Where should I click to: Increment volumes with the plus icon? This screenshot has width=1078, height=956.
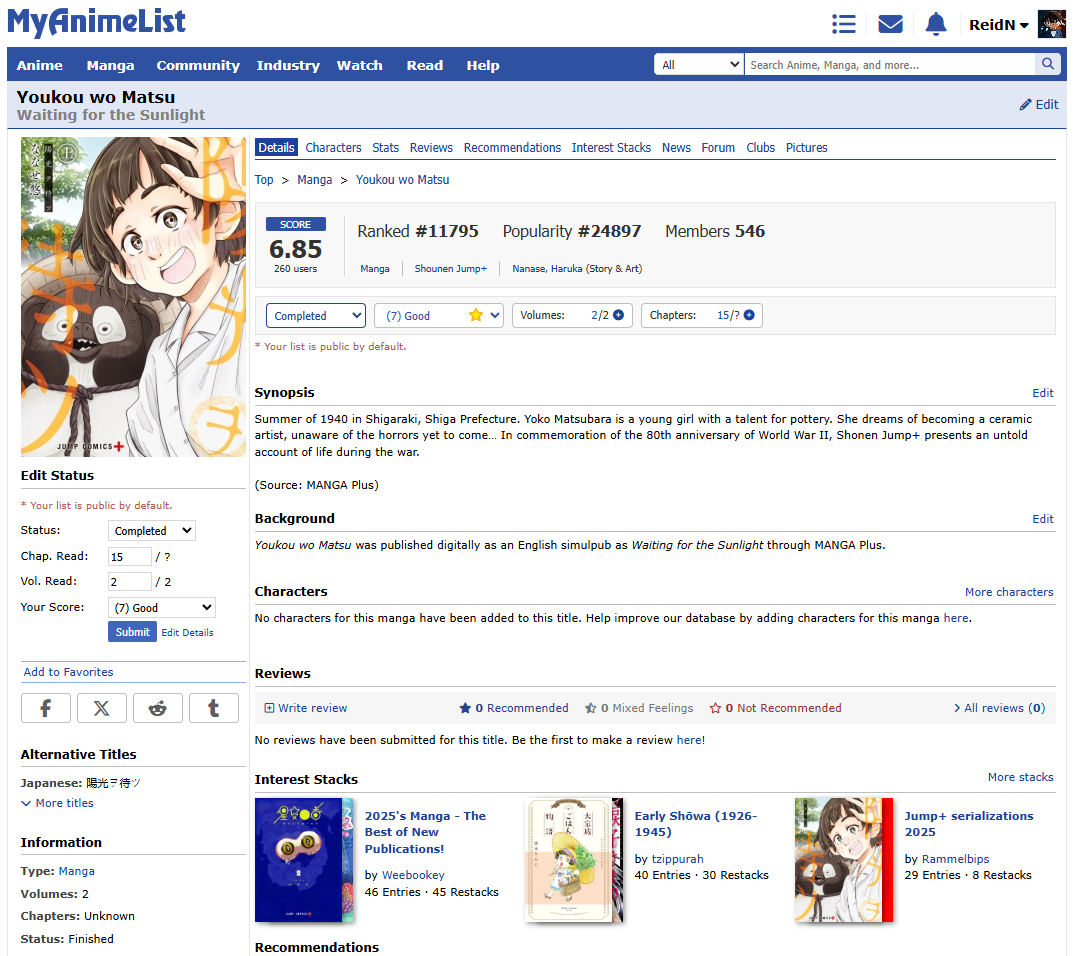618,315
